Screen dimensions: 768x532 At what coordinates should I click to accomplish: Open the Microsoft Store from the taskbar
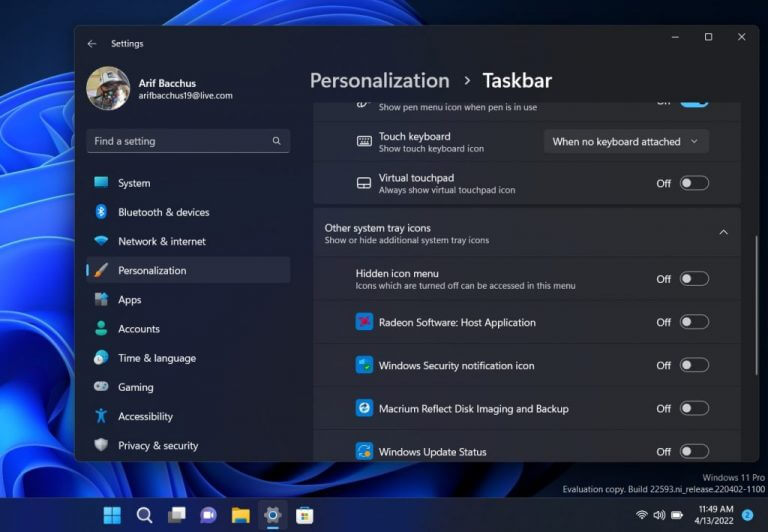pos(304,515)
